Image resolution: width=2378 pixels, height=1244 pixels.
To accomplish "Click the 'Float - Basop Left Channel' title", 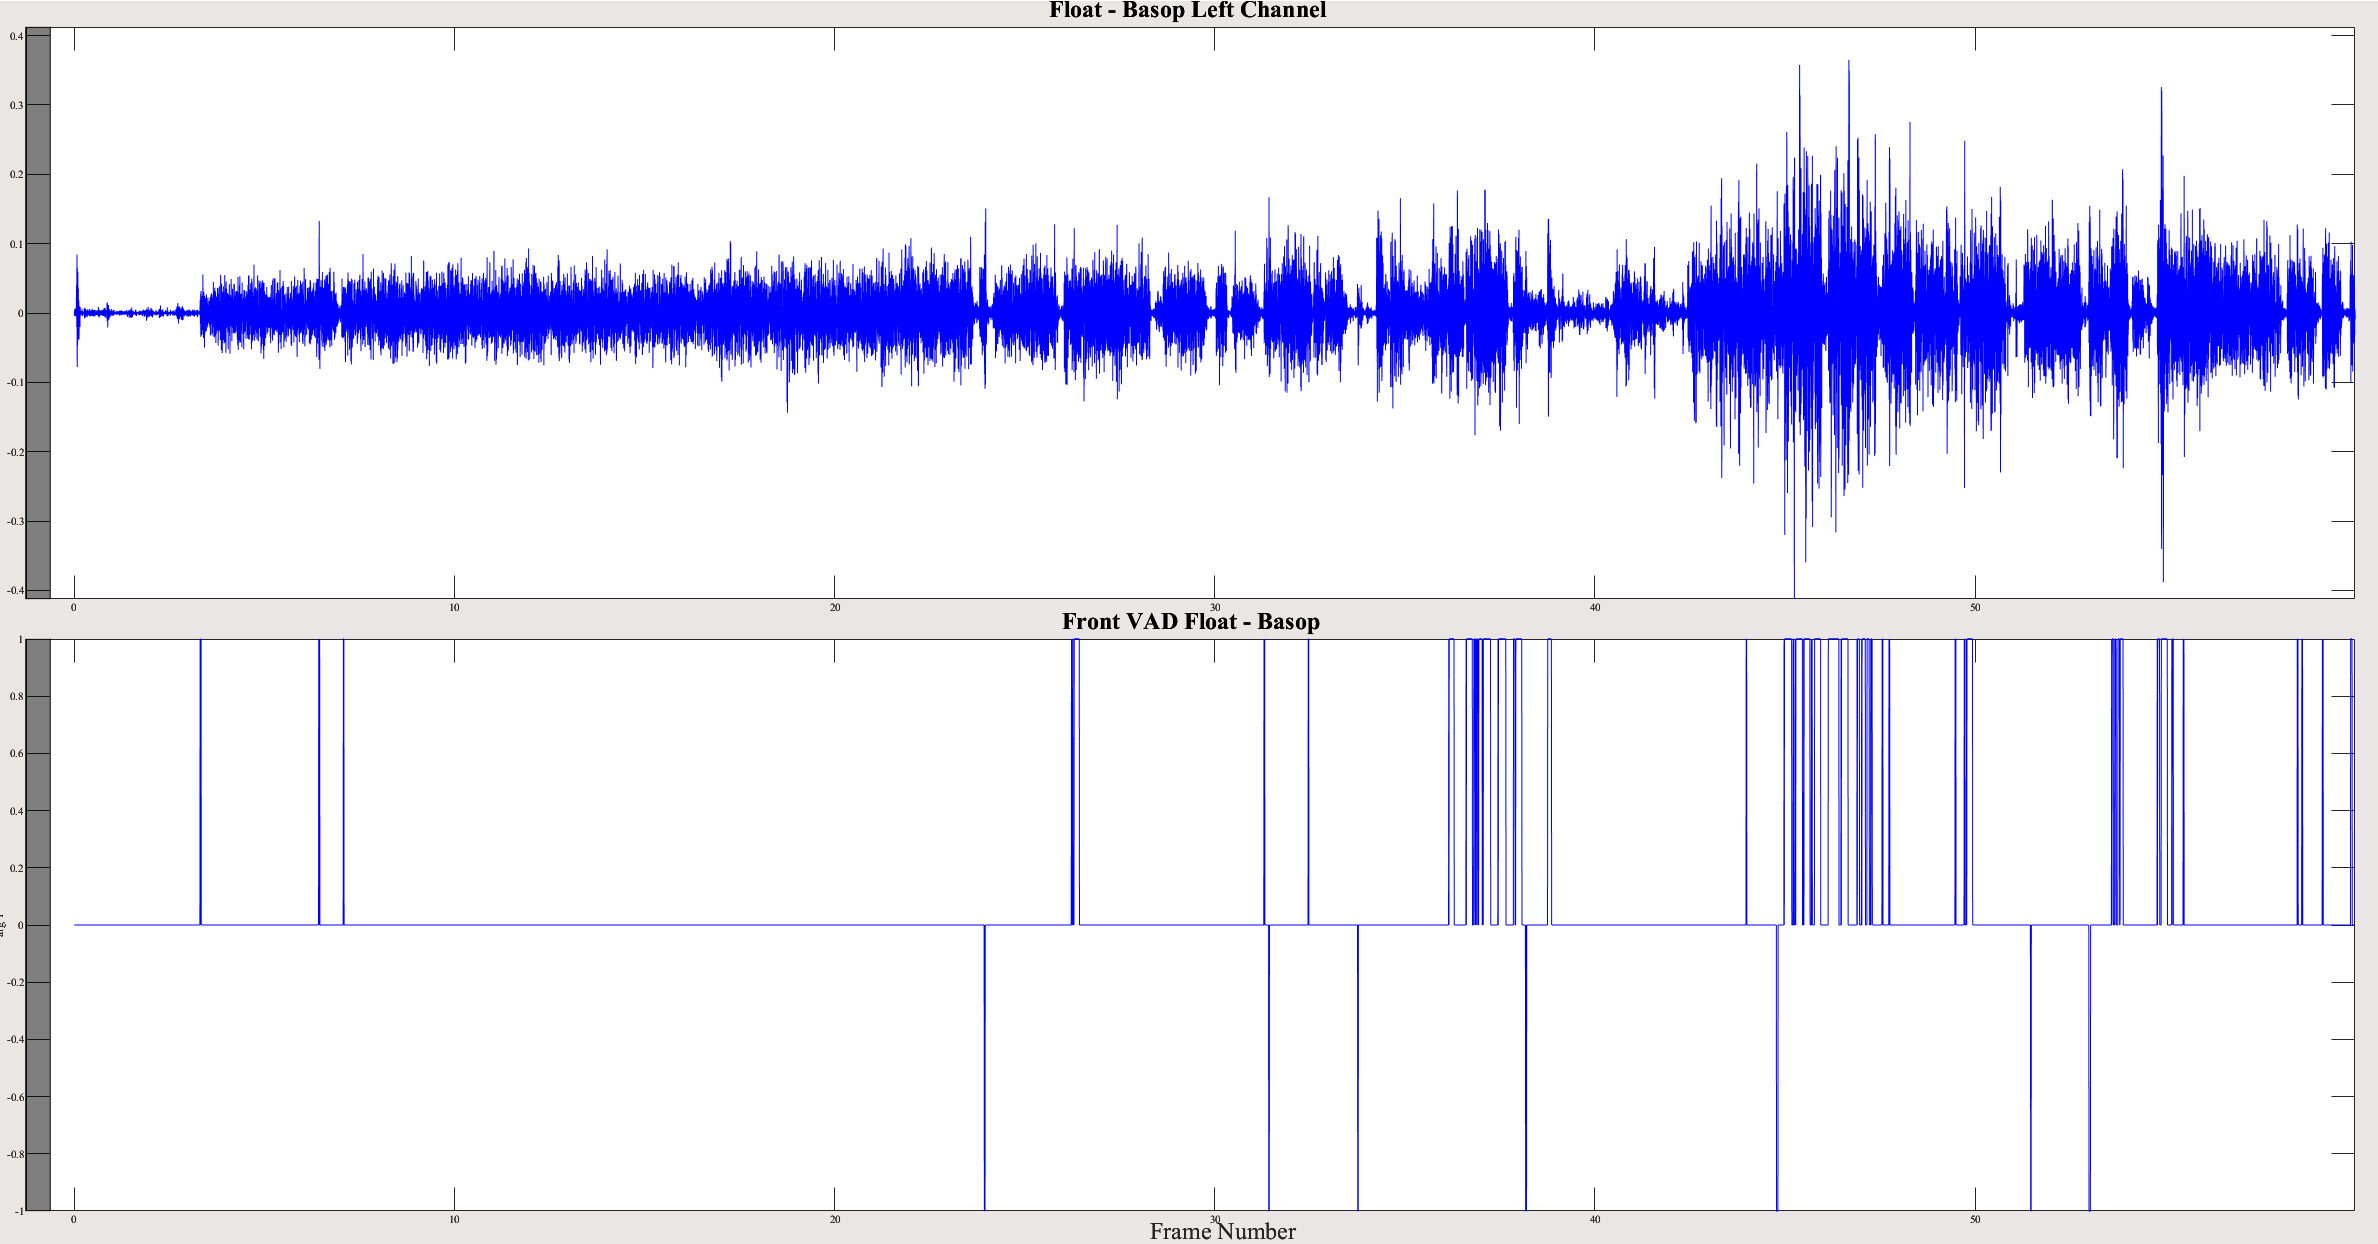I will click(x=1187, y=11).
